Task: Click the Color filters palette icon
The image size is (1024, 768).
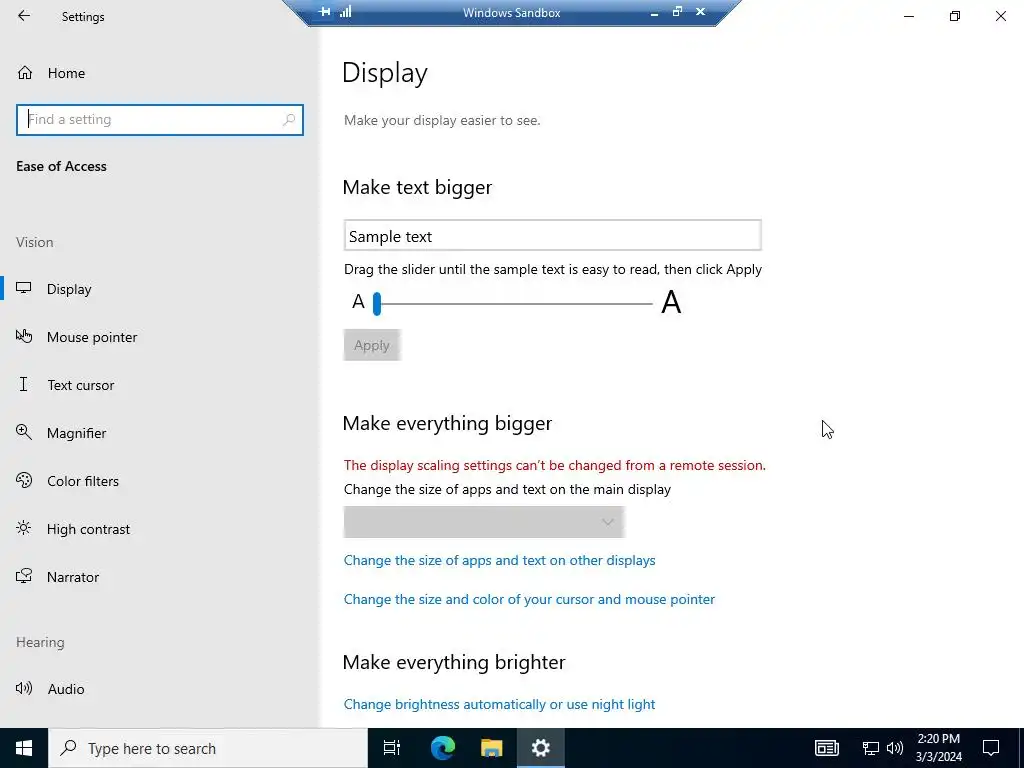Action: point(24,480)
